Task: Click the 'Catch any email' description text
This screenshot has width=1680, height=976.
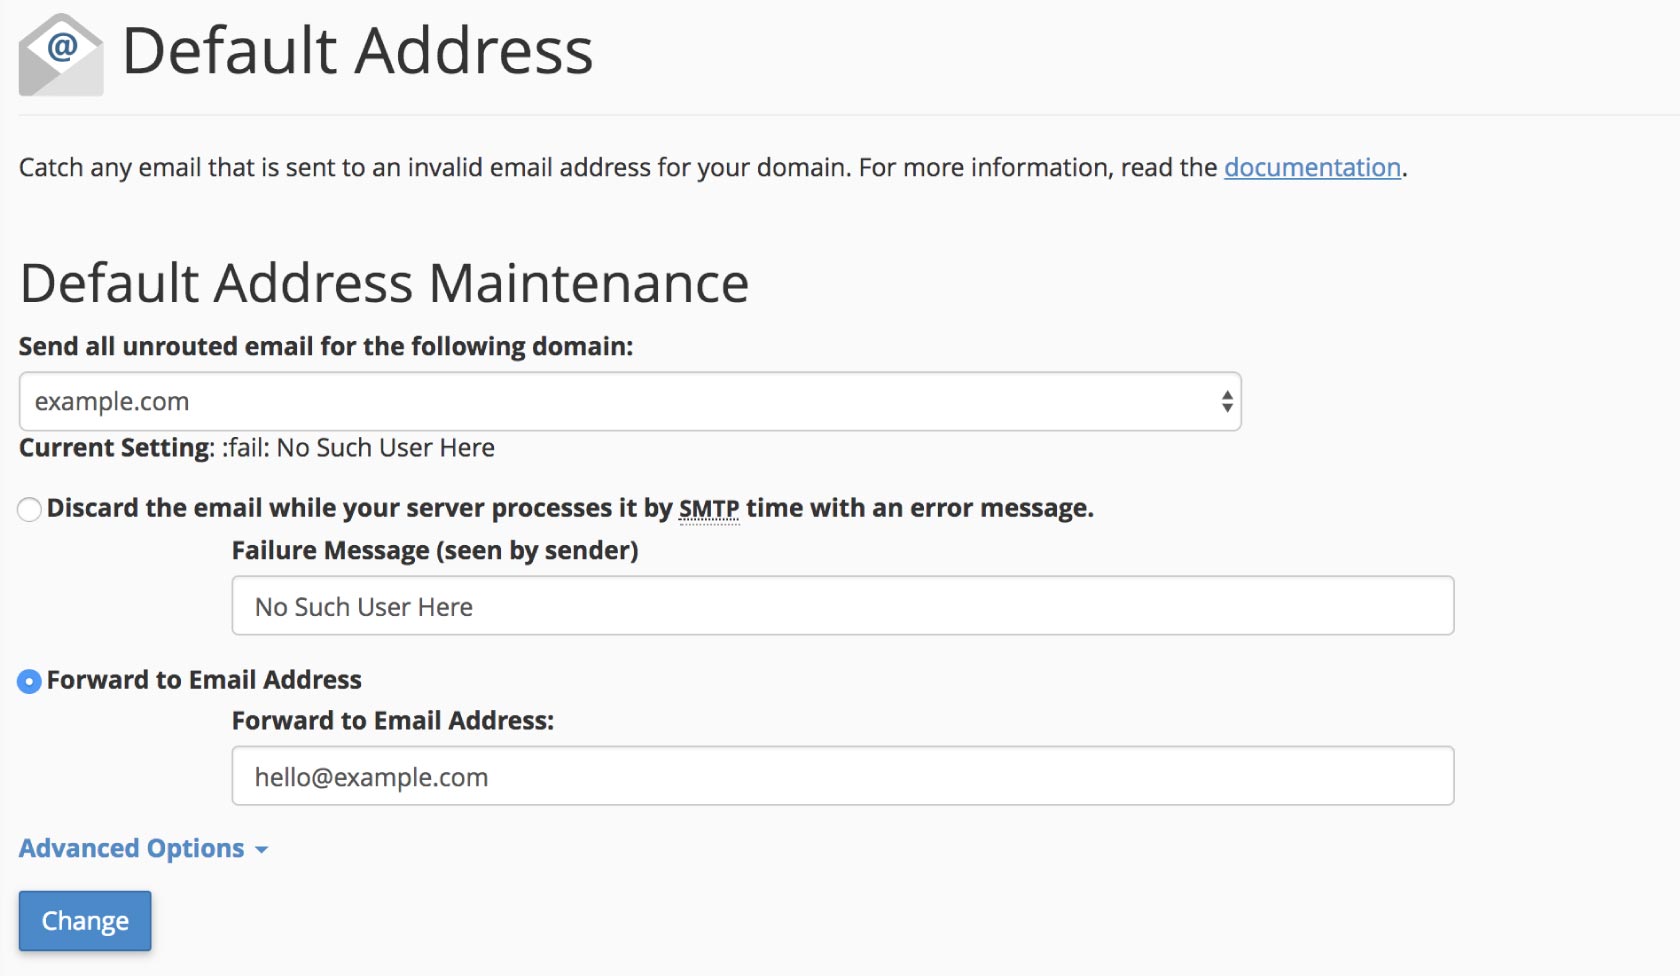Action: (x=713, y=167)
